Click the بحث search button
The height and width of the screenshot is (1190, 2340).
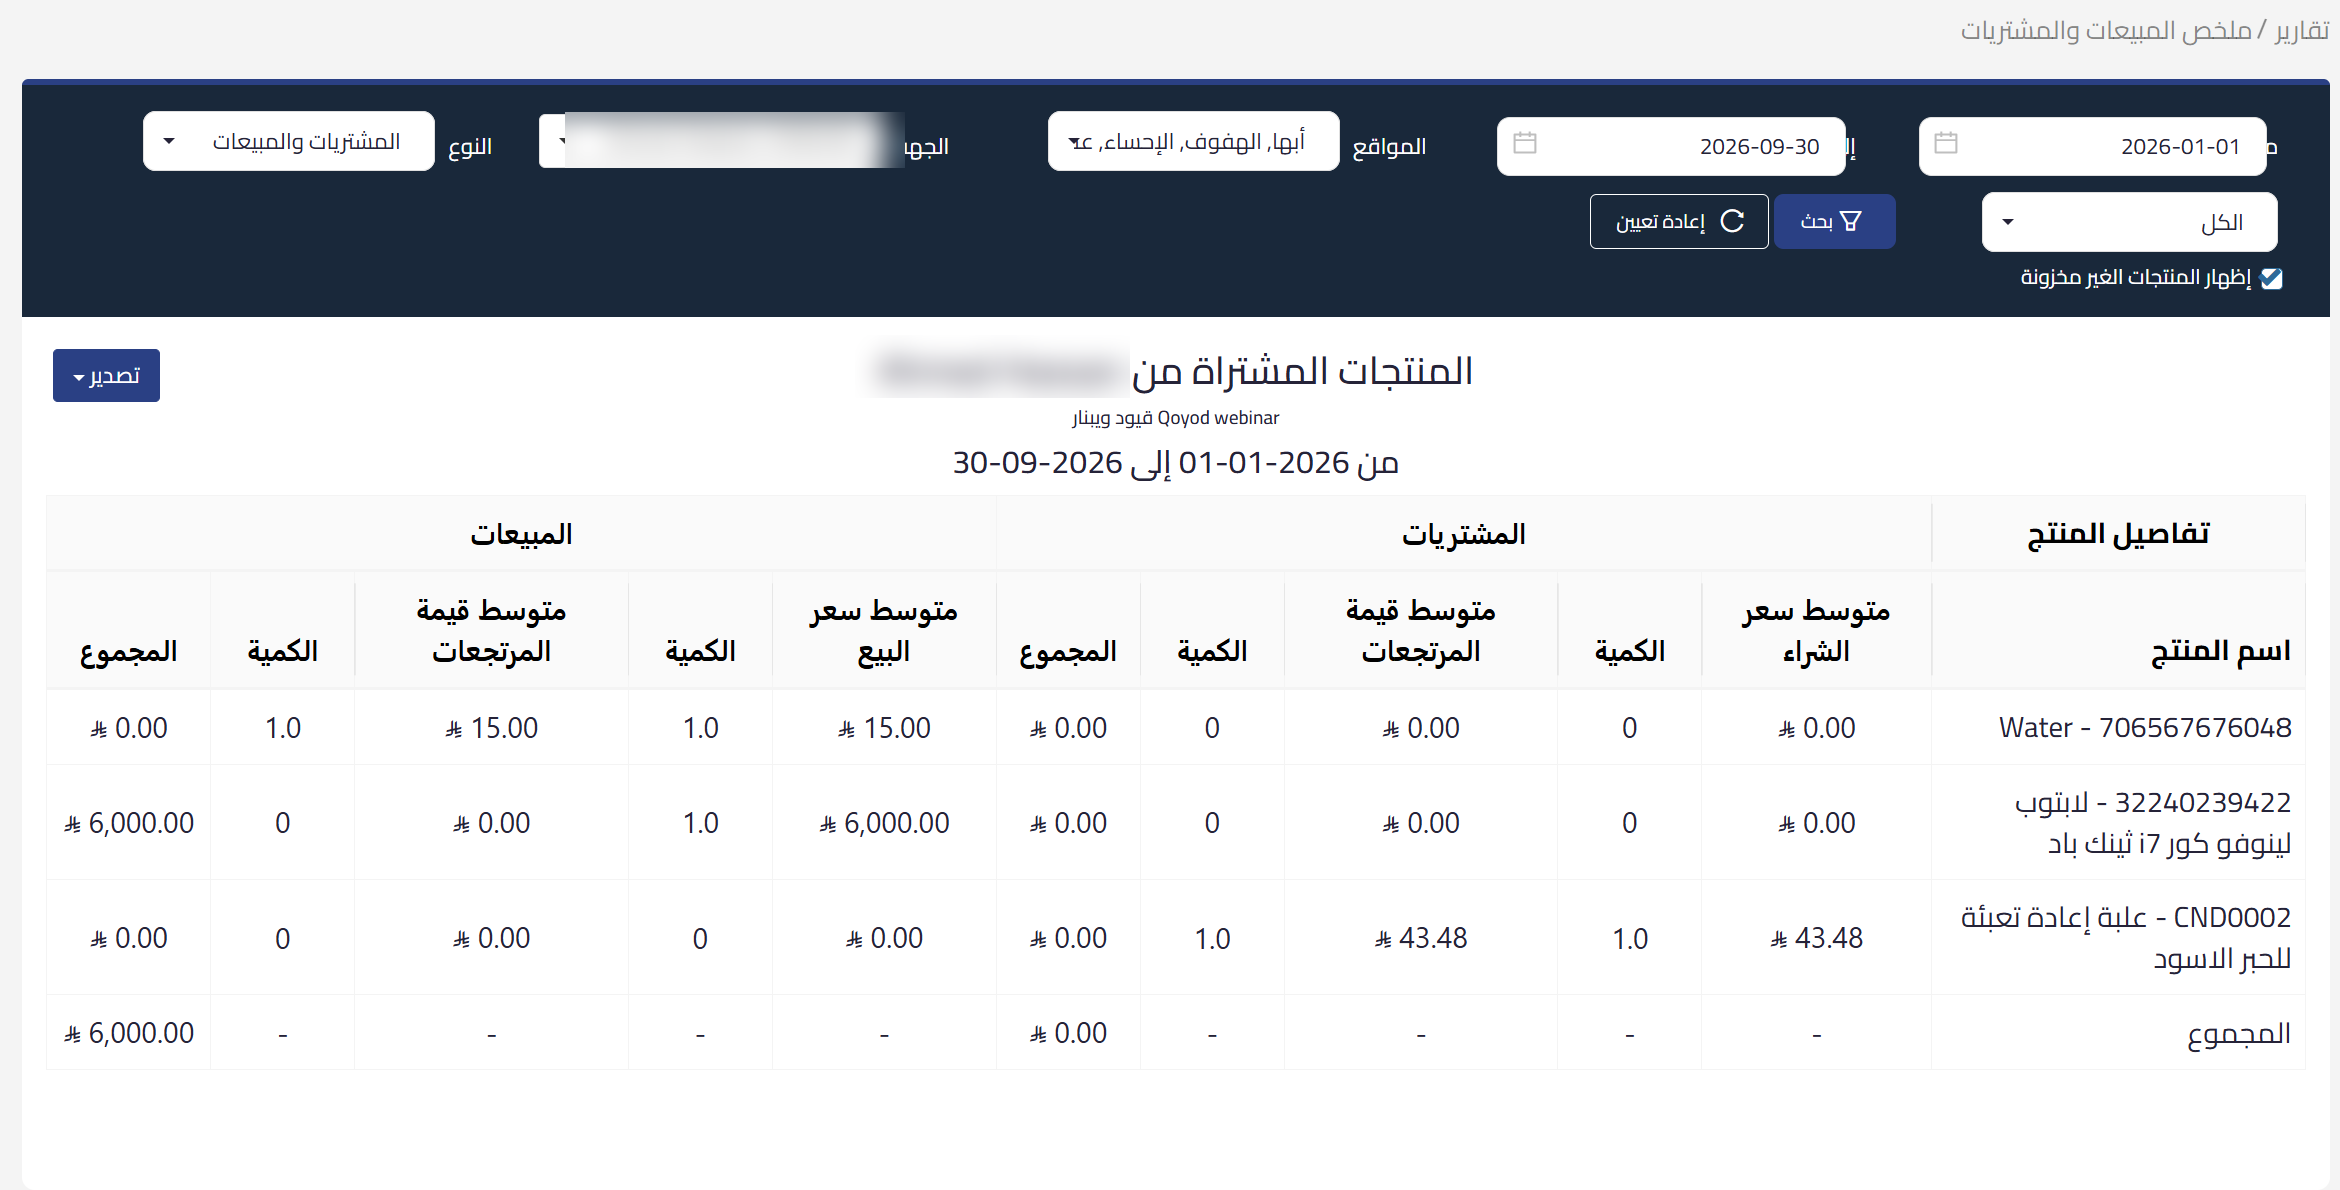[1834, 221]
